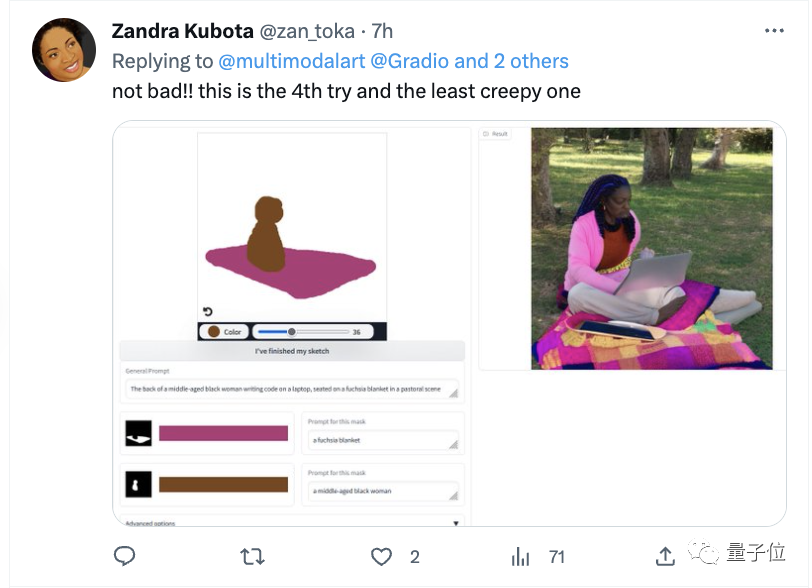812x588 pixels.
Task: Like the tweet with the heart icon
Action: pyautogui.click(x=380, y=556)
